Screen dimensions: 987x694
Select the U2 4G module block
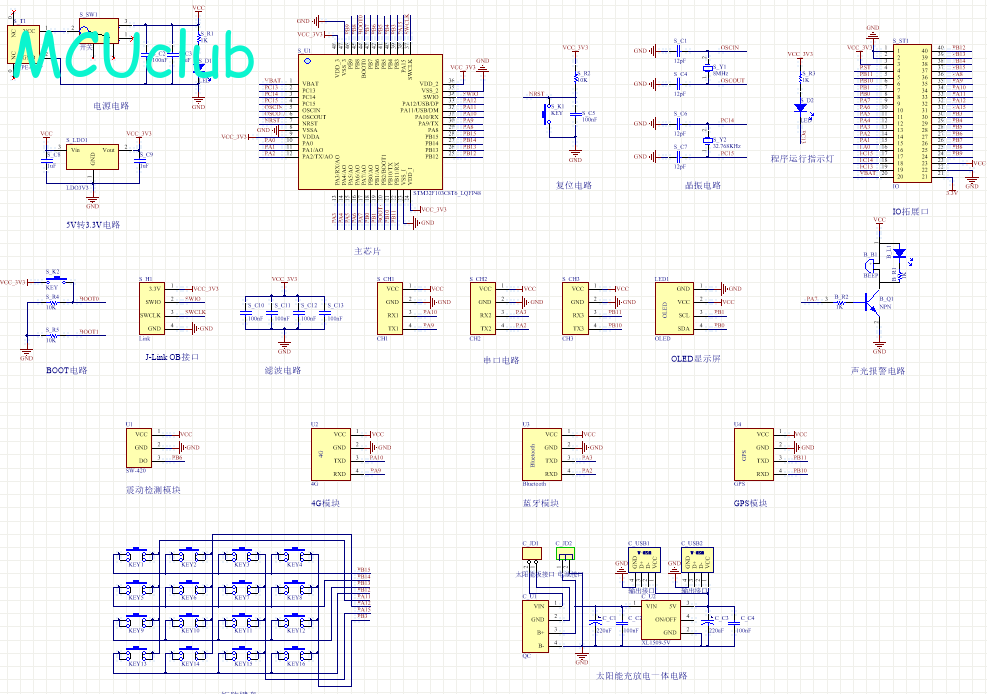click(x=330, y=454)
